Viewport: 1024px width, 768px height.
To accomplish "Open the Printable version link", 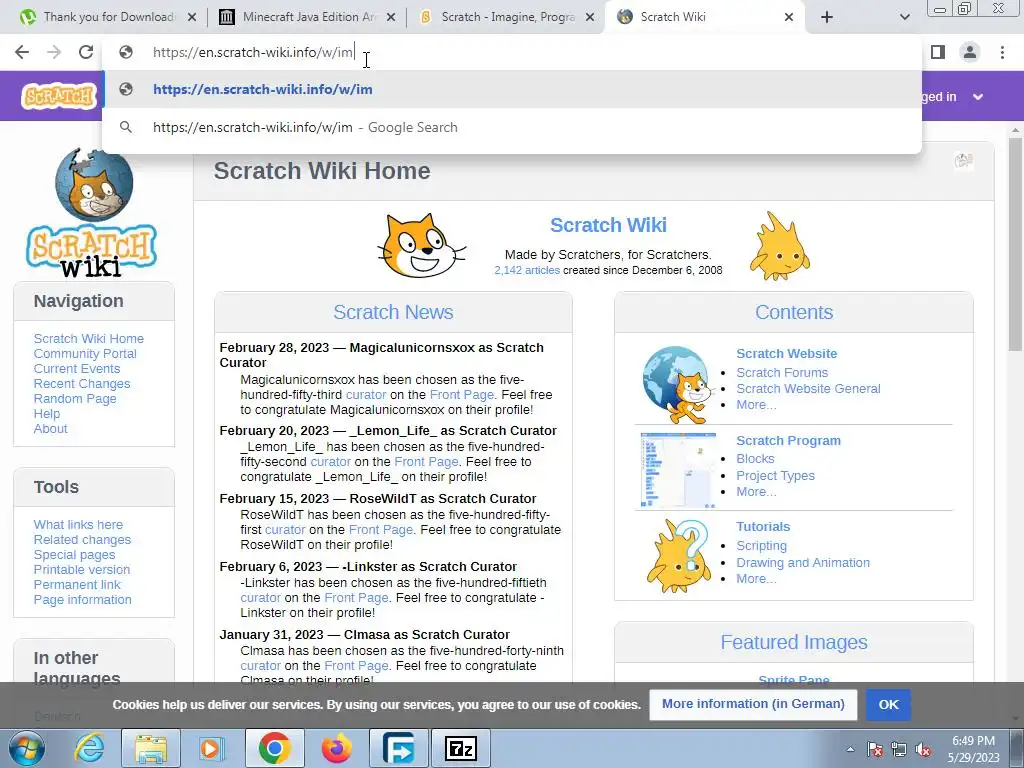I will coord(82,569).
